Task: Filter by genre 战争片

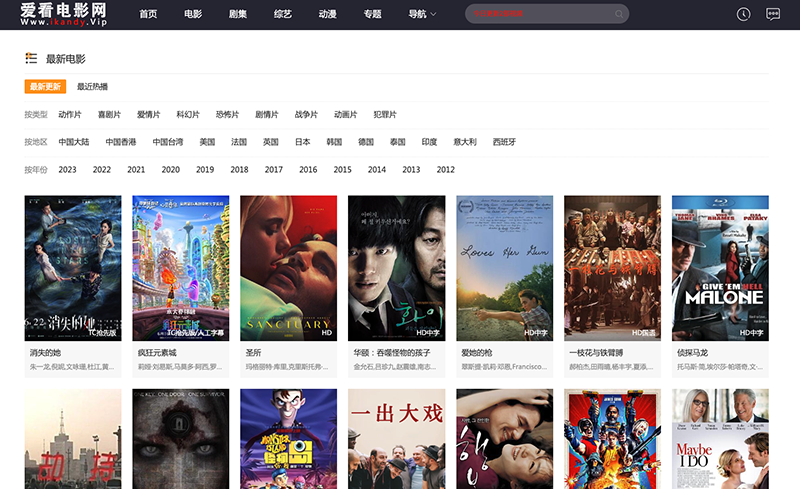Action: (306, 114)
